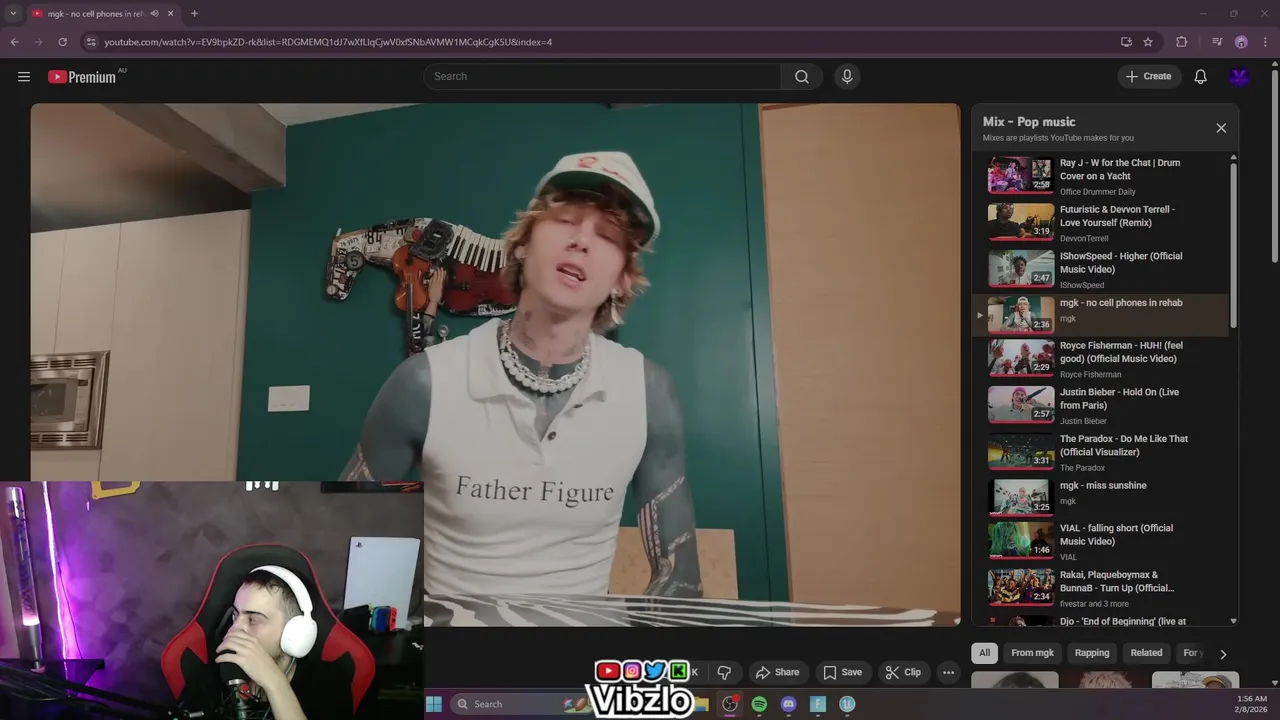Open IShowSpeed Higher thumbnail
Screen dimensions: 1280x720
pos(1021,268)
